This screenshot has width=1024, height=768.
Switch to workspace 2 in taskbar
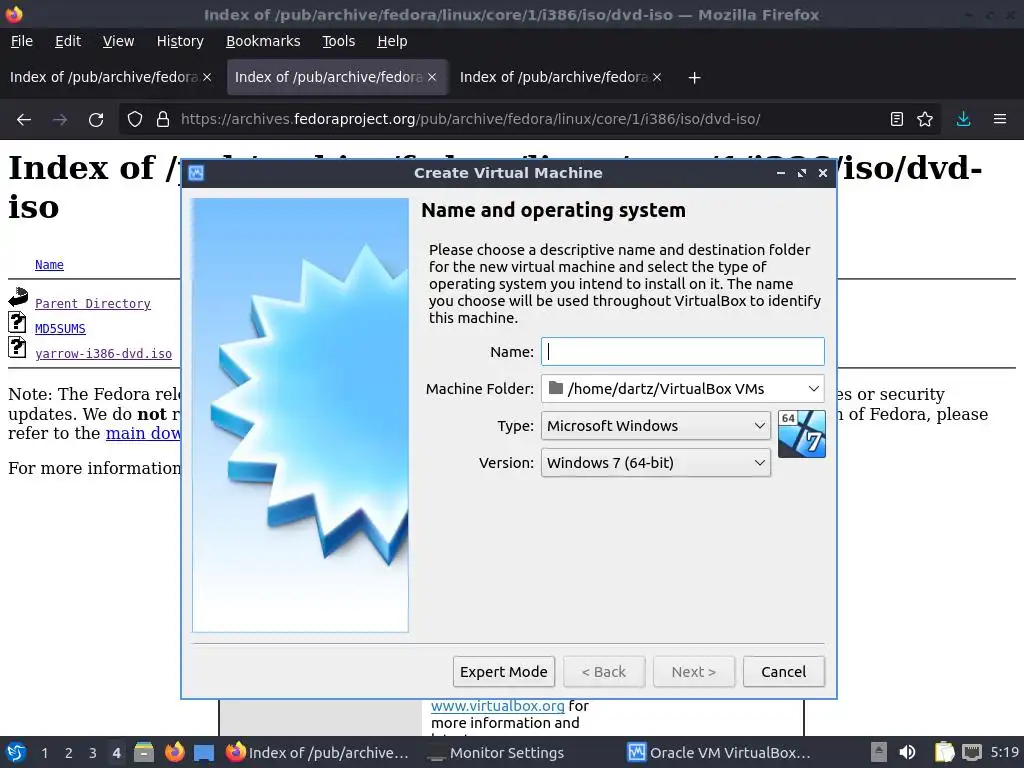[69, 753]
